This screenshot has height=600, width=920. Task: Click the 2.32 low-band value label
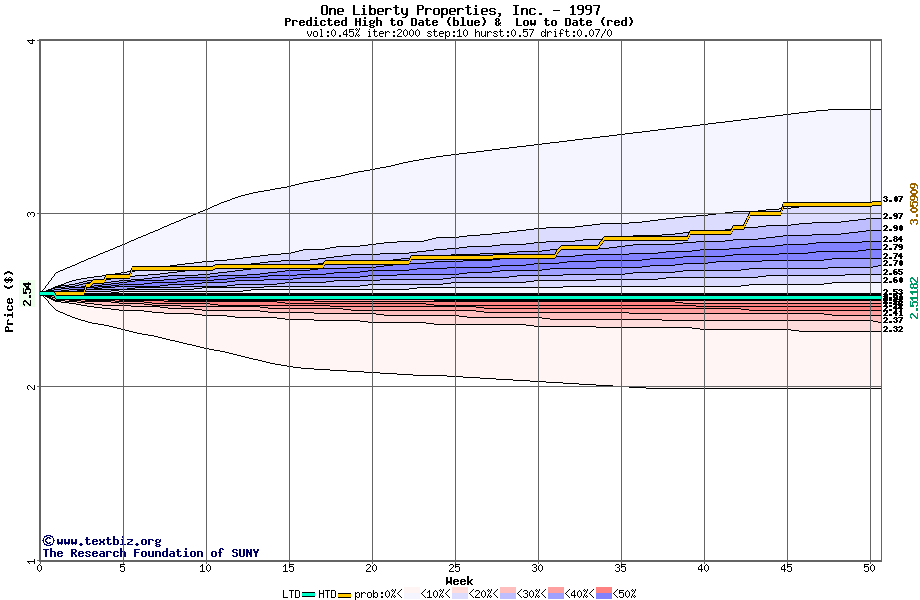(893, 329)
